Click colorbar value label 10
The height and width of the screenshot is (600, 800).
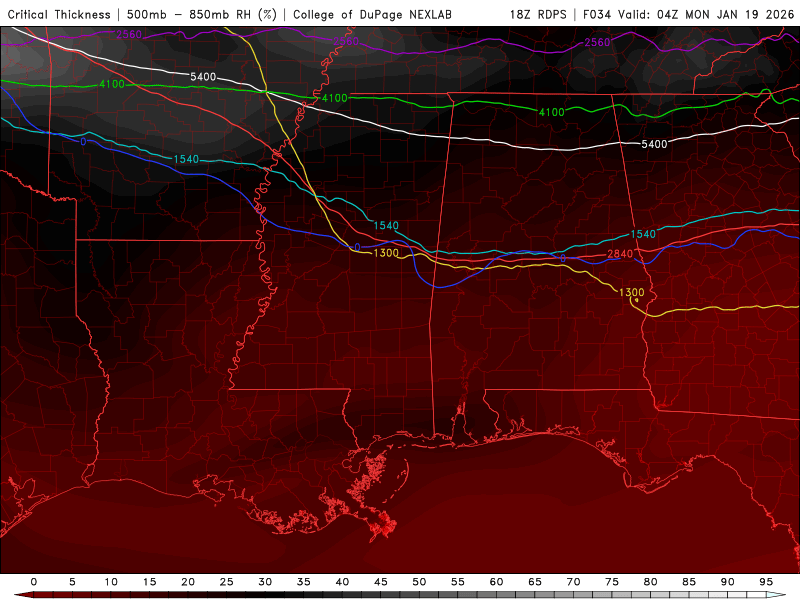pyautogui.click(x=111, y=582)
